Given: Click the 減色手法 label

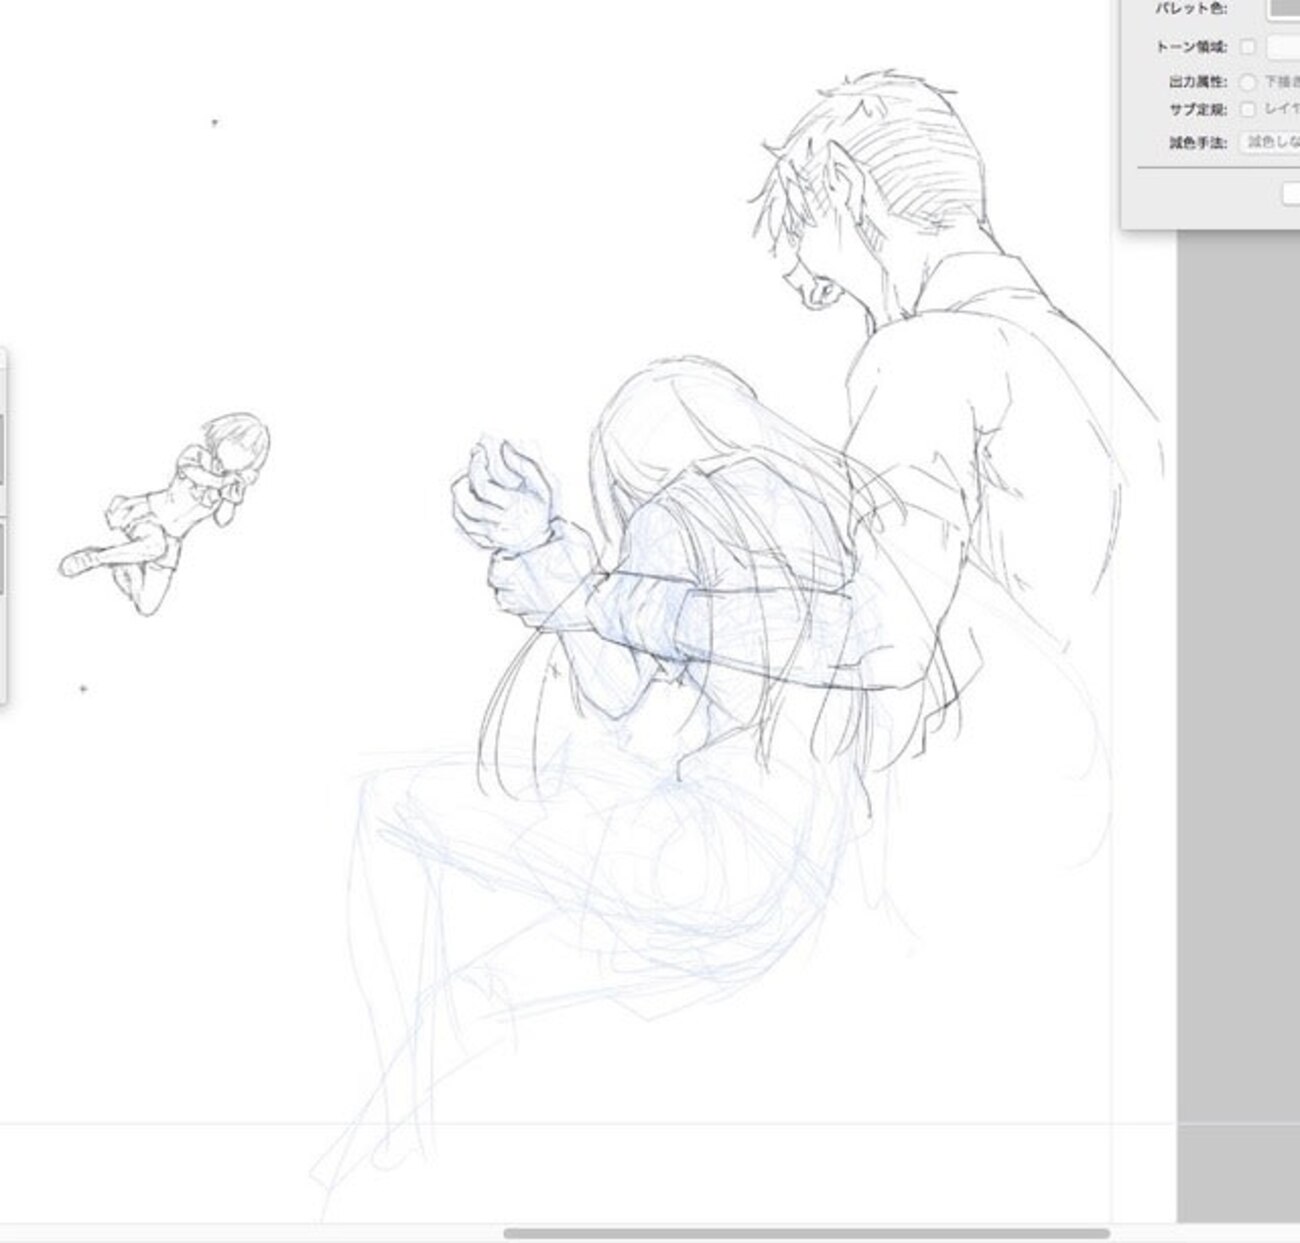Looking at the screenshot, I should [x=1198, y=143].
